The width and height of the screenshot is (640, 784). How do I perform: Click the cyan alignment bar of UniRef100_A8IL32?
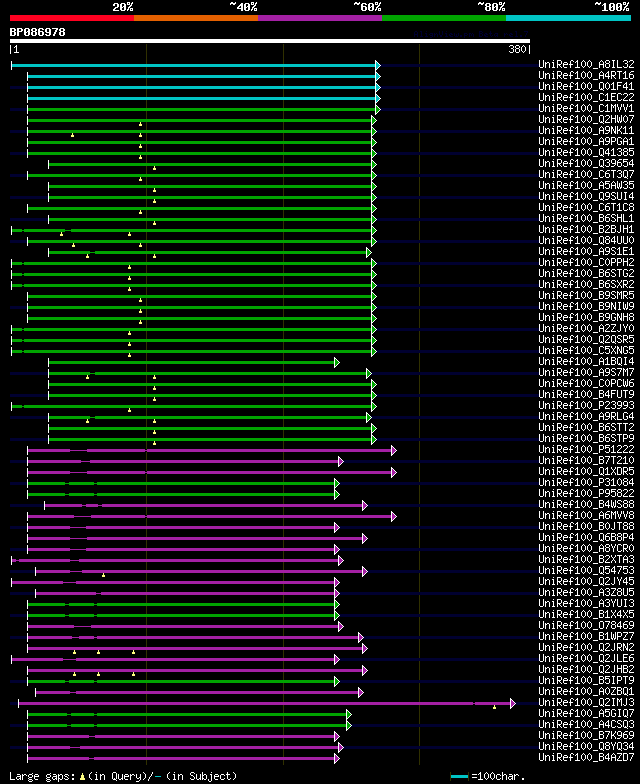pyautogui.click(x=194, y=66)
